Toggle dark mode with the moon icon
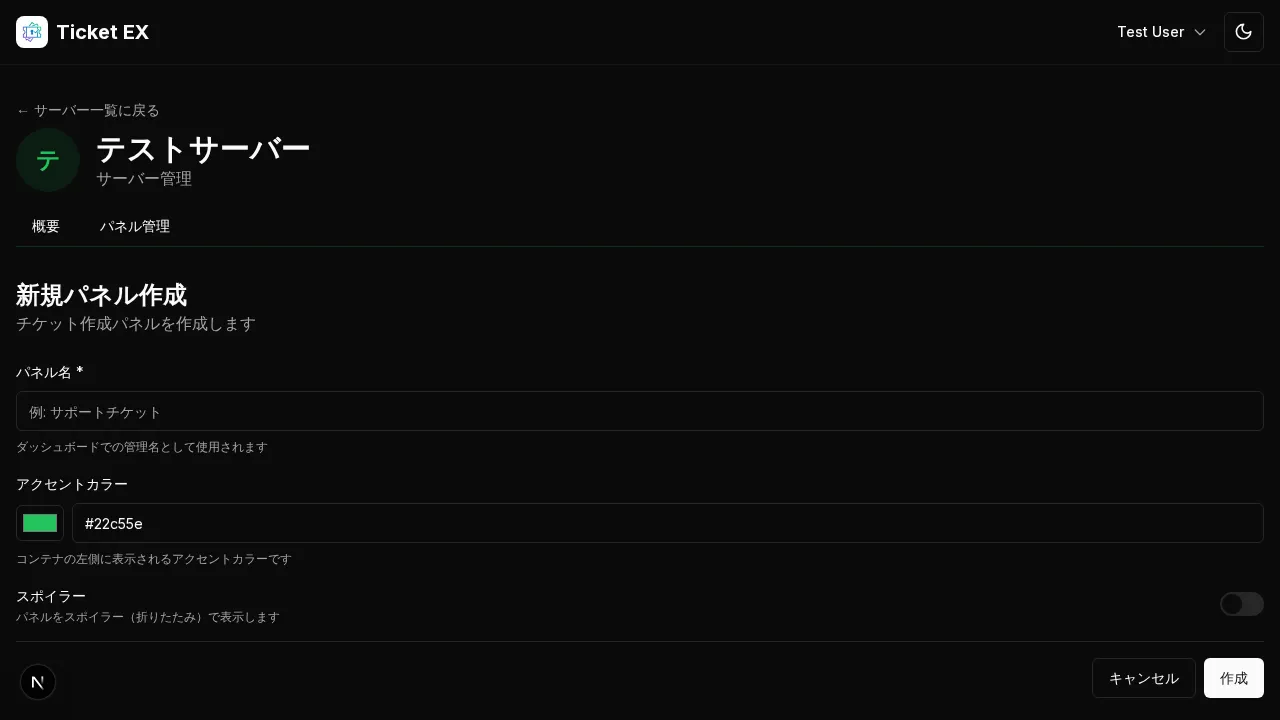 tap(1244, 32)
